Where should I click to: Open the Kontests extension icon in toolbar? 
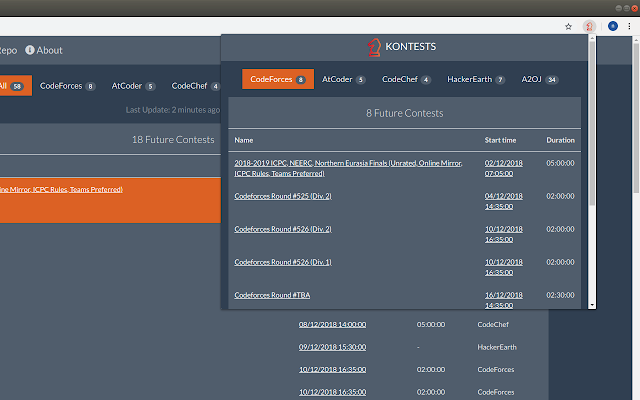(x=589, y=27)
